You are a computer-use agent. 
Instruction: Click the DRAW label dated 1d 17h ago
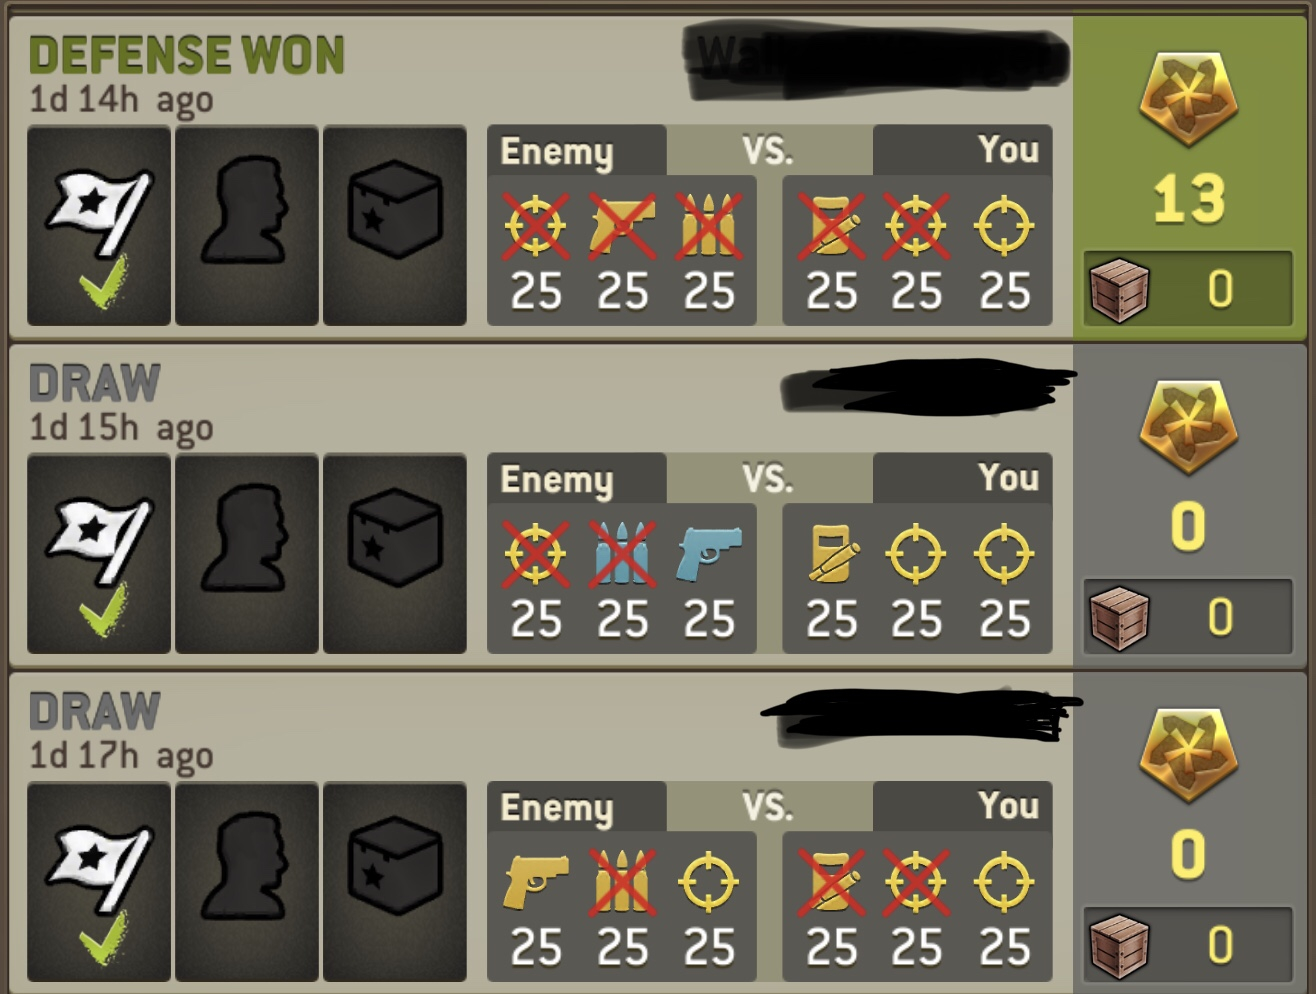tap(94, 711)
